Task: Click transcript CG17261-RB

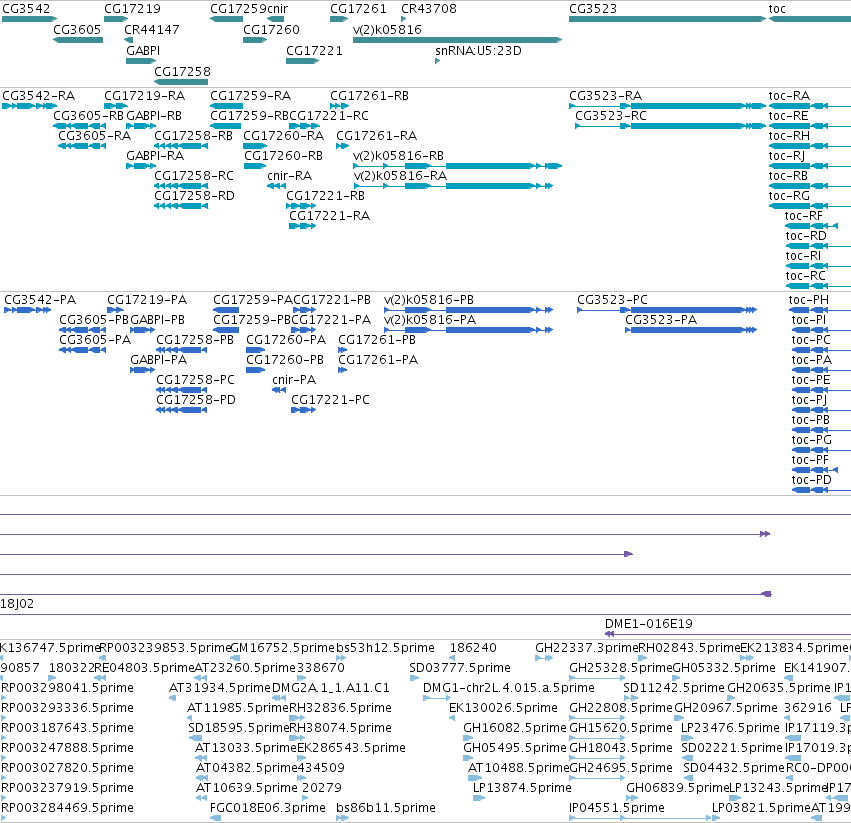Action: coord(370,96)
